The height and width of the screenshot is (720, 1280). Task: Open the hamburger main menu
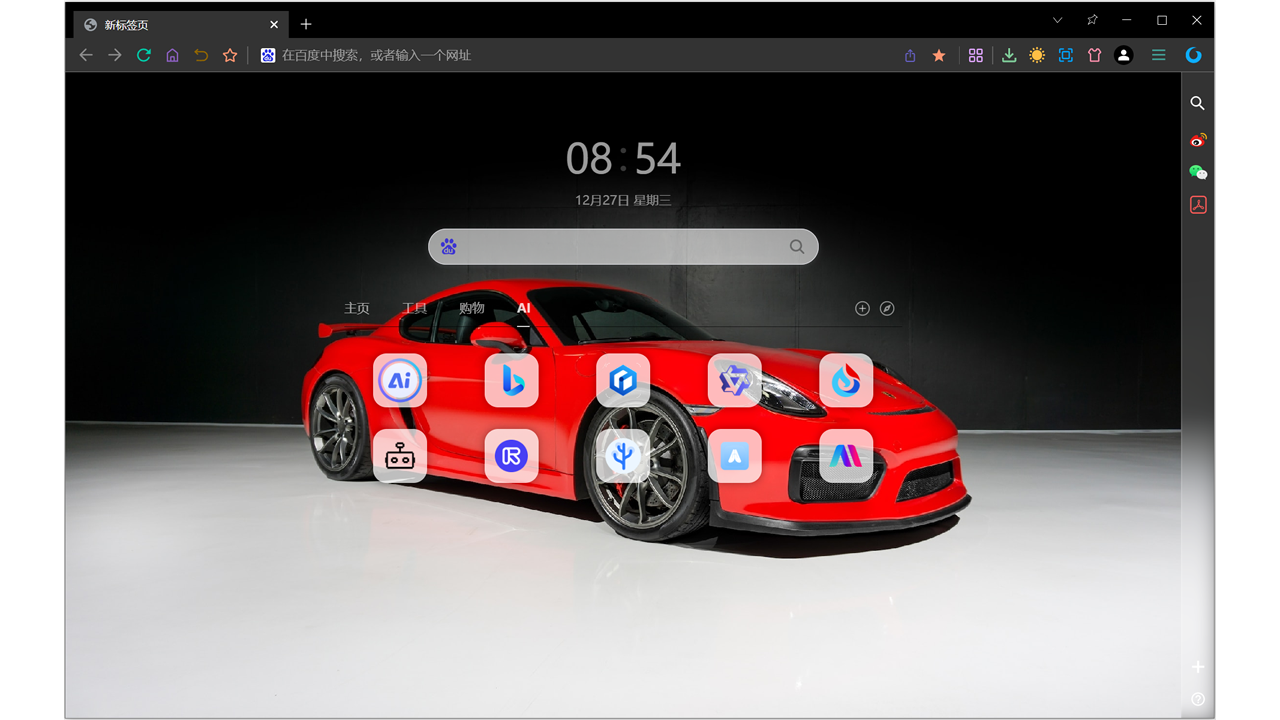point(1159,56)
